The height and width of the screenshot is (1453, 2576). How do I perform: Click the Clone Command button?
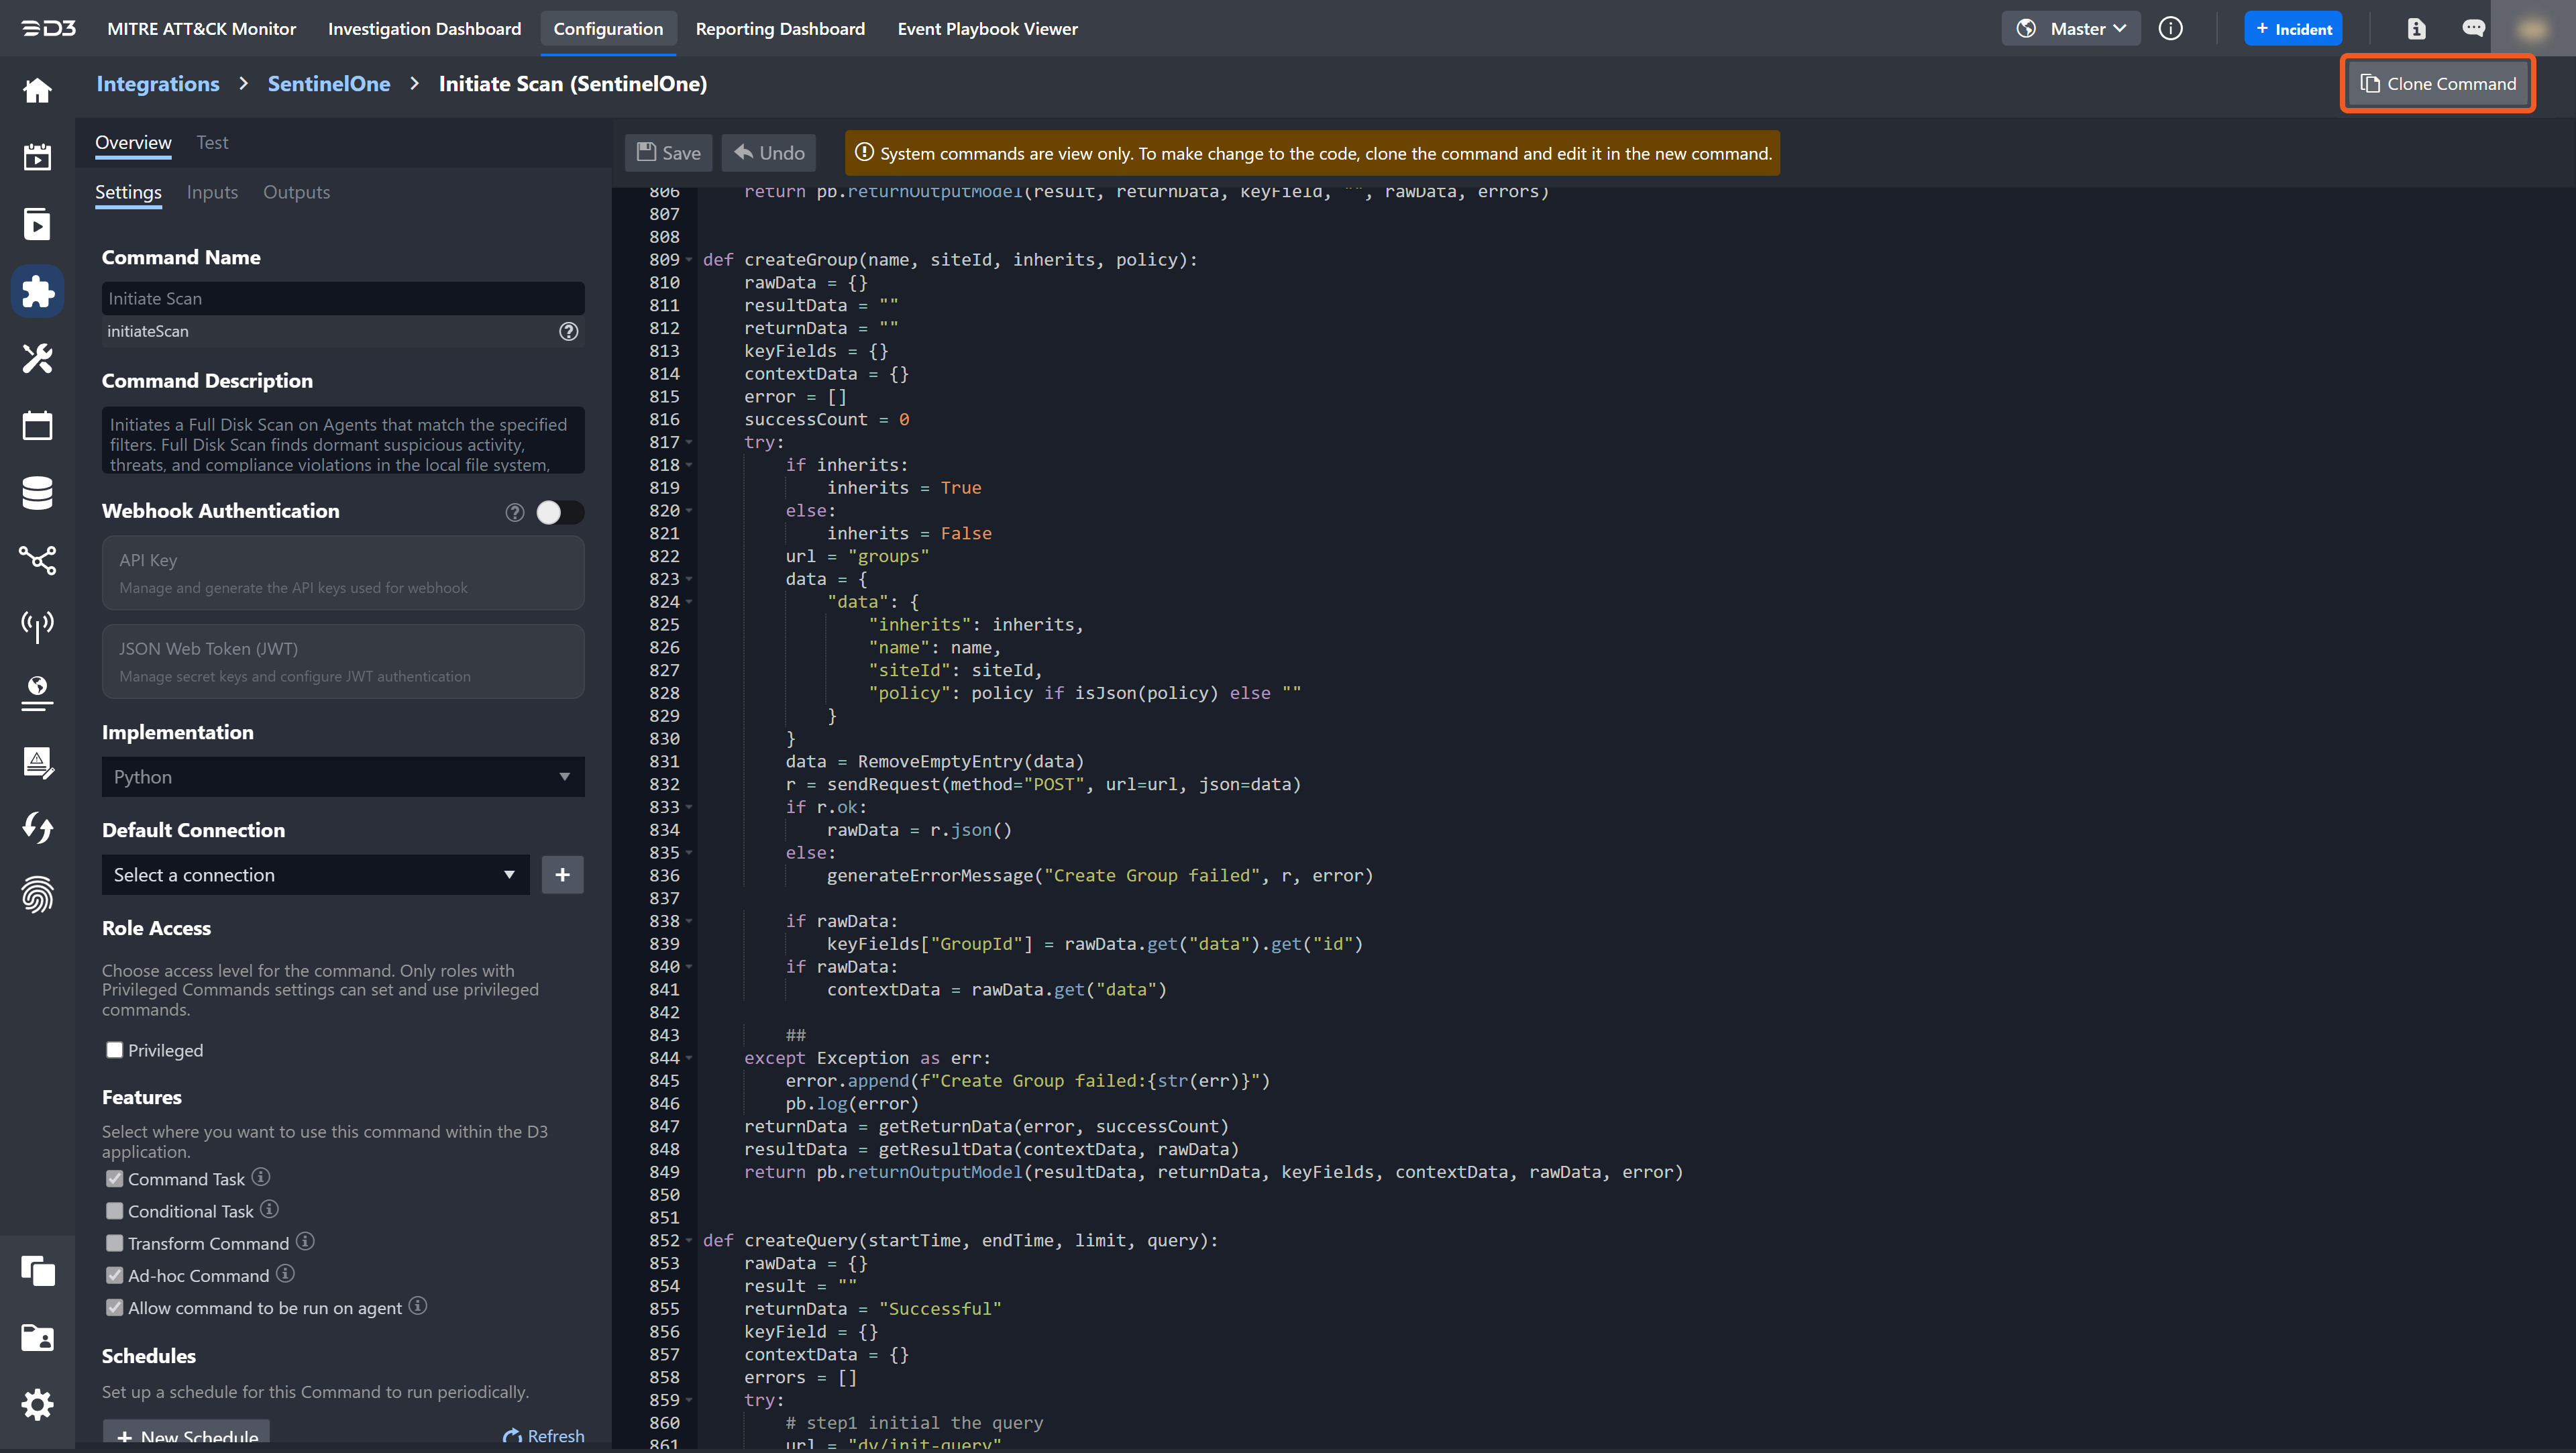click(x=2437, y=84)
